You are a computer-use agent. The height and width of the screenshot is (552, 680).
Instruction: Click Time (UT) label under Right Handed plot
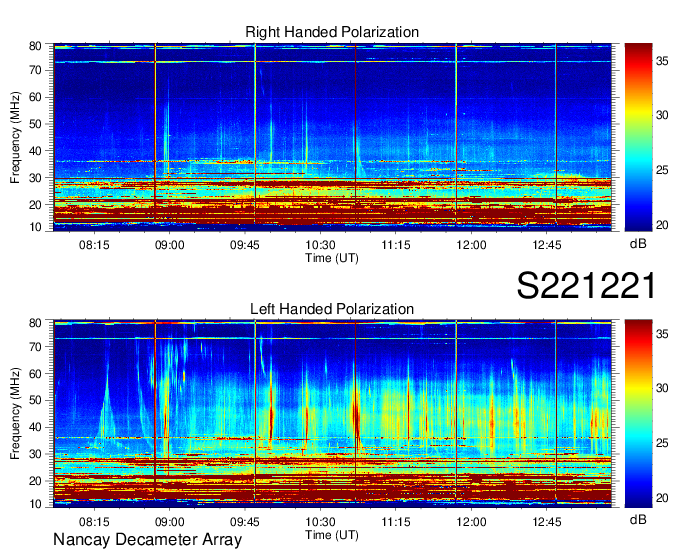point(332,258)
